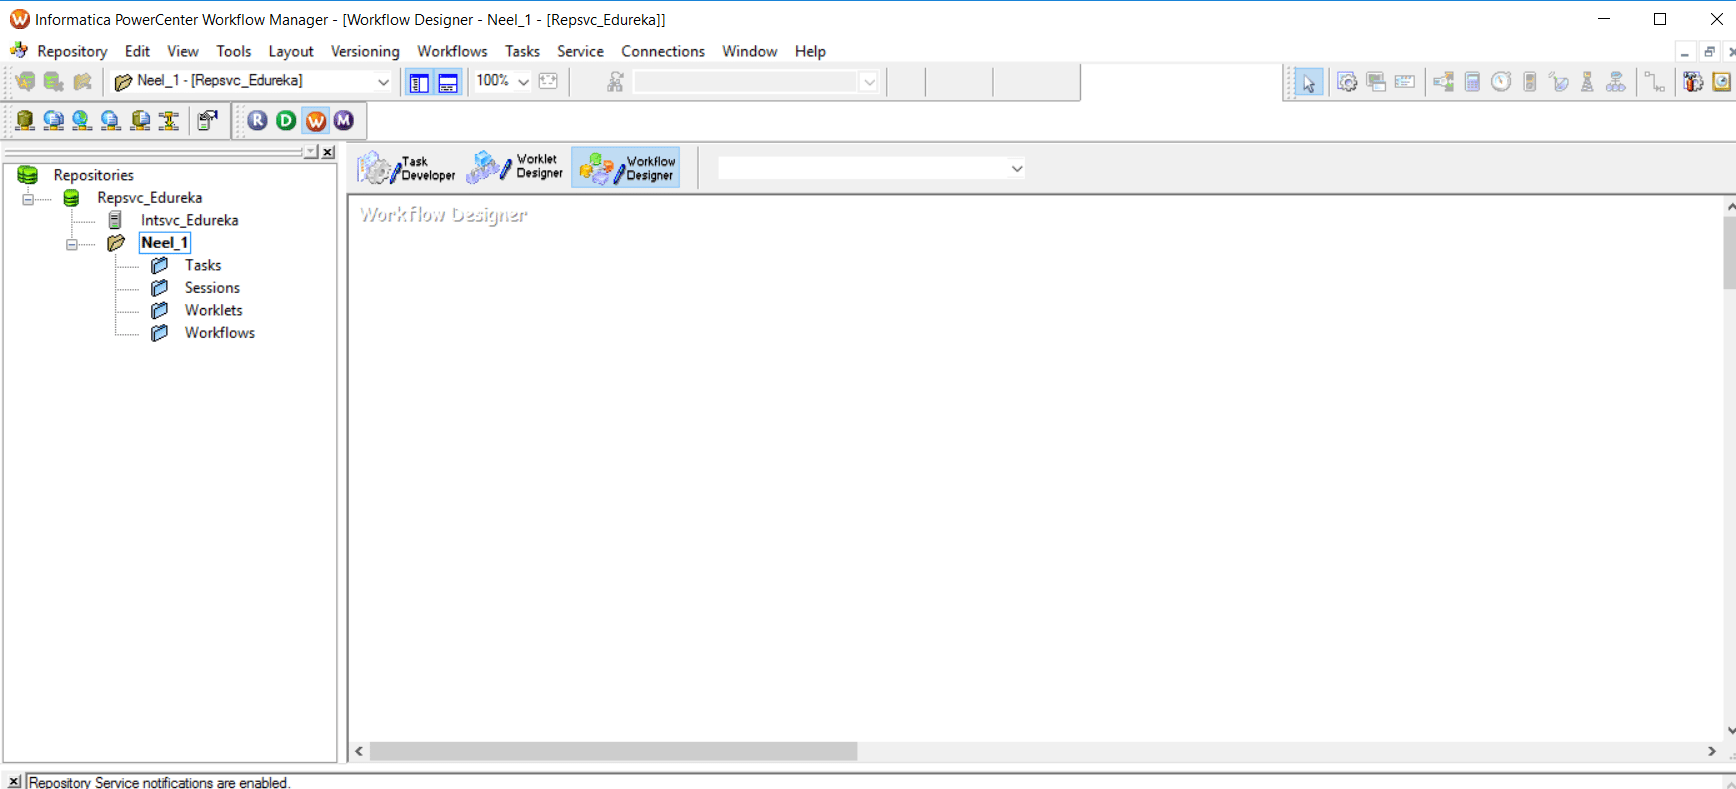Click the plain globe connection icon

pyautogui.click(x=82, y=120)
